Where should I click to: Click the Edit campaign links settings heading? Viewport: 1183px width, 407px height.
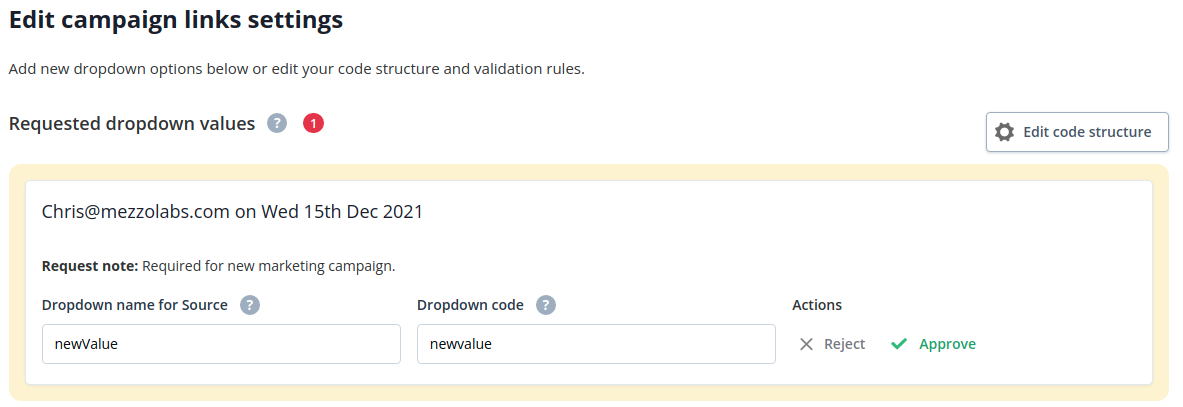point(176,20)
